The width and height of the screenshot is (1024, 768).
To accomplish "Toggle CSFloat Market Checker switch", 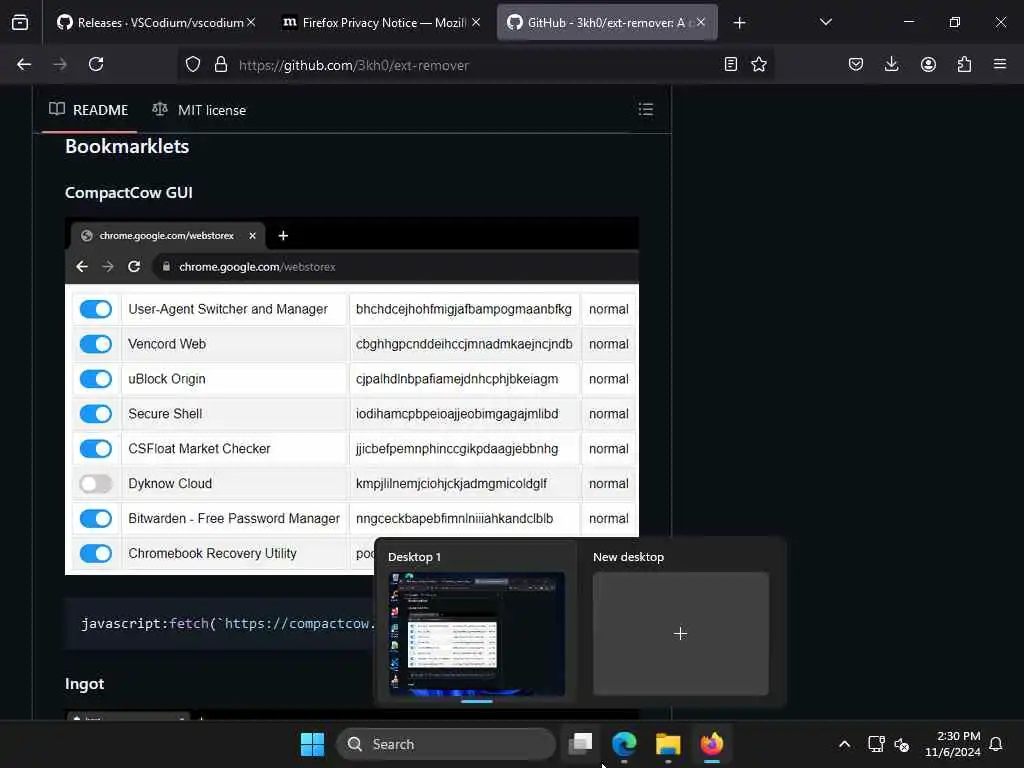I will [x=96, y=449].
